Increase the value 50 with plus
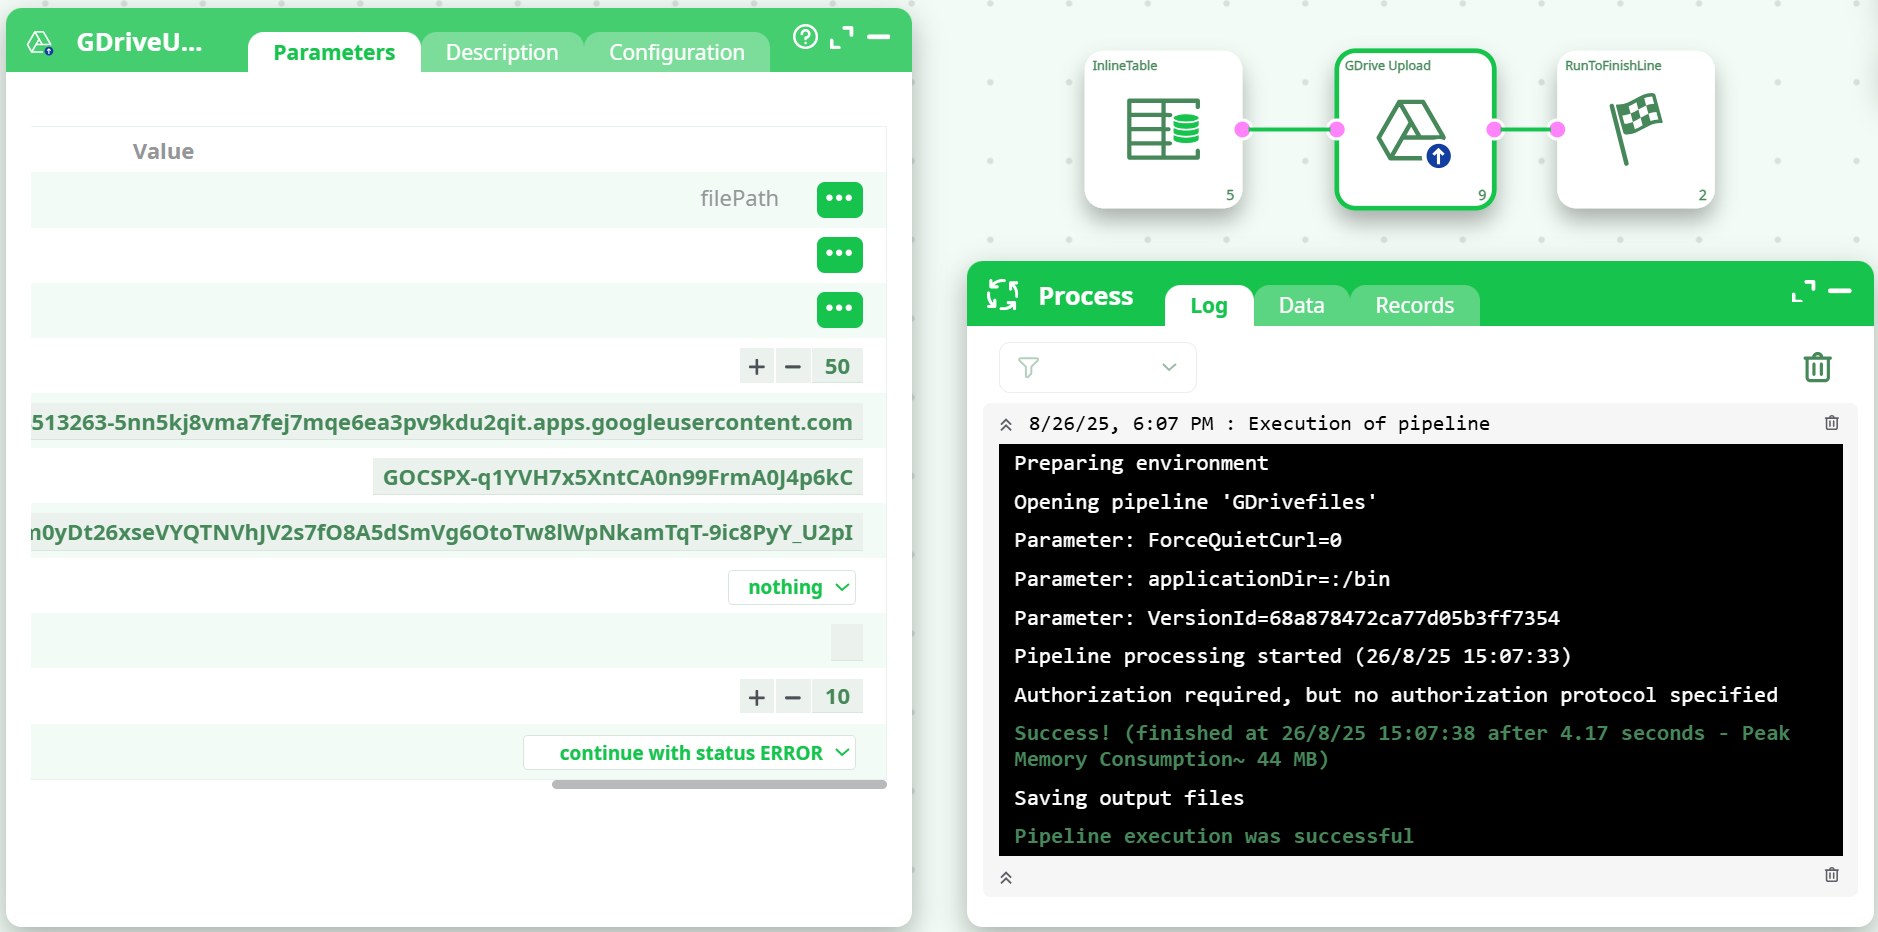1878x932 pixels. [756, 367]
